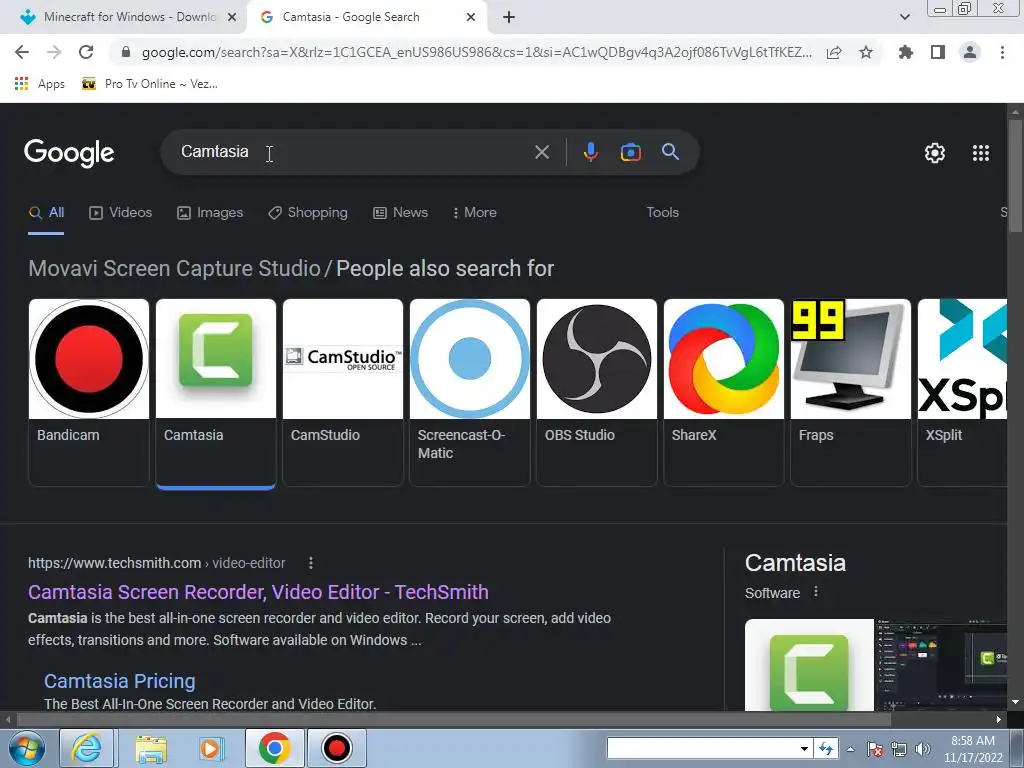Share this page from the address bar
The width and height of the screenshot is (1024, 768).
[834, 53]
